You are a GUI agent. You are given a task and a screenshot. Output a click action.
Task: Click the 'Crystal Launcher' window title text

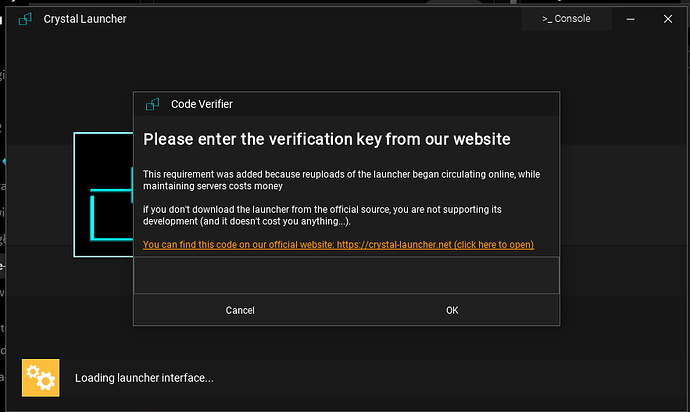[85, 19]
